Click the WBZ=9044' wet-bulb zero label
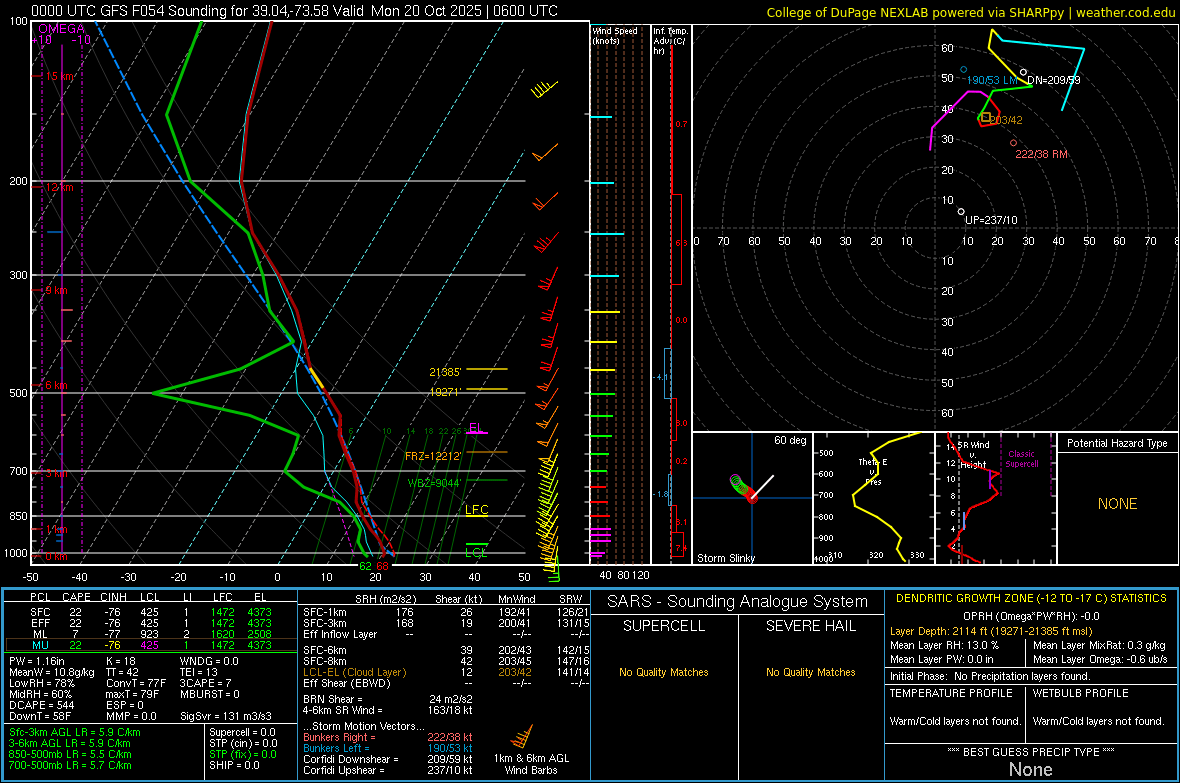The height and width of the screenshot is (783, 1180). 434,483
